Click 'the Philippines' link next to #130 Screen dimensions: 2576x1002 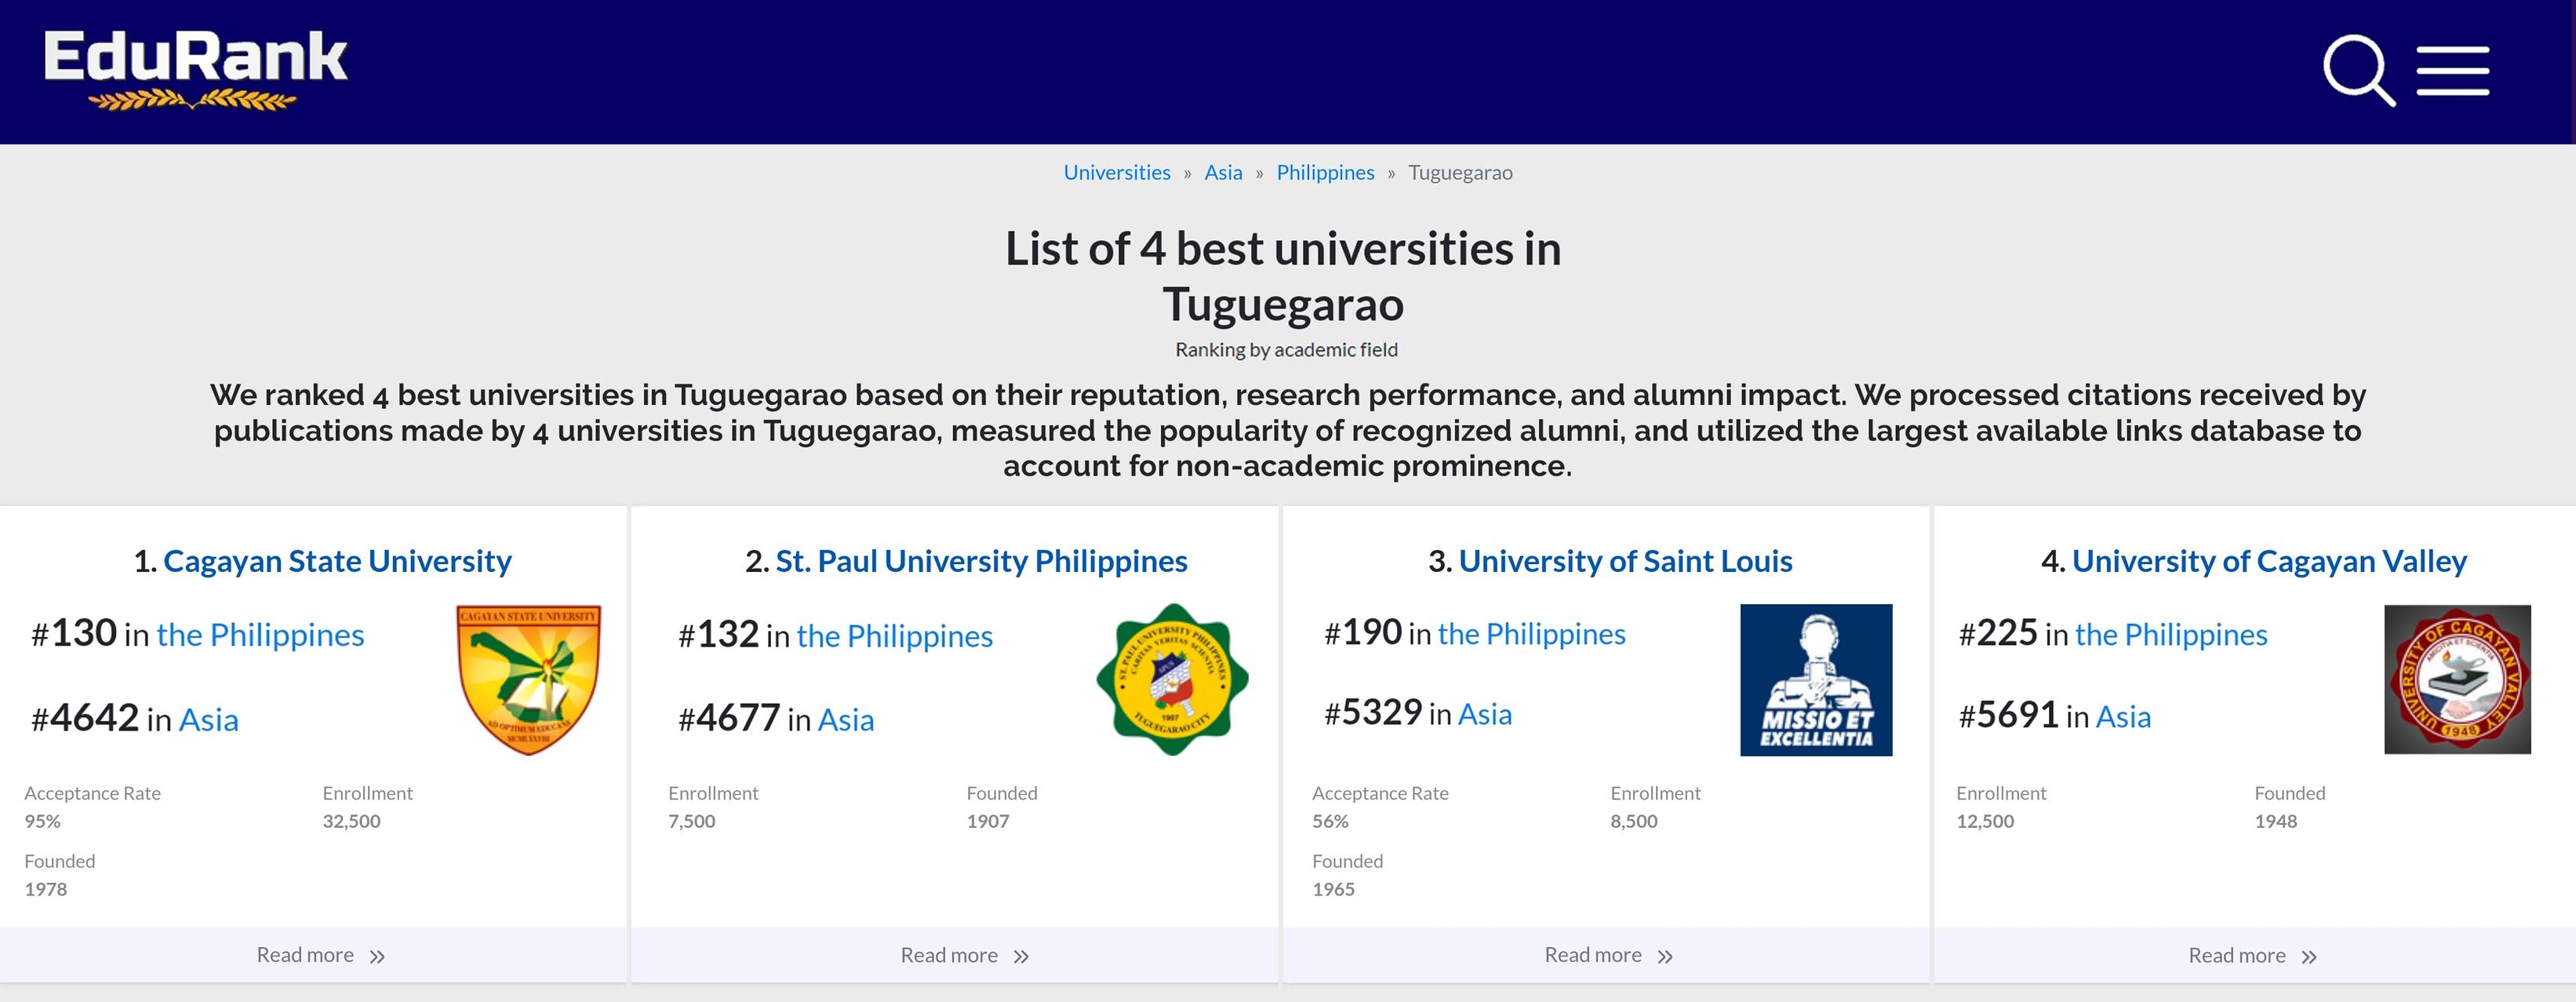(x=260, y=635)
